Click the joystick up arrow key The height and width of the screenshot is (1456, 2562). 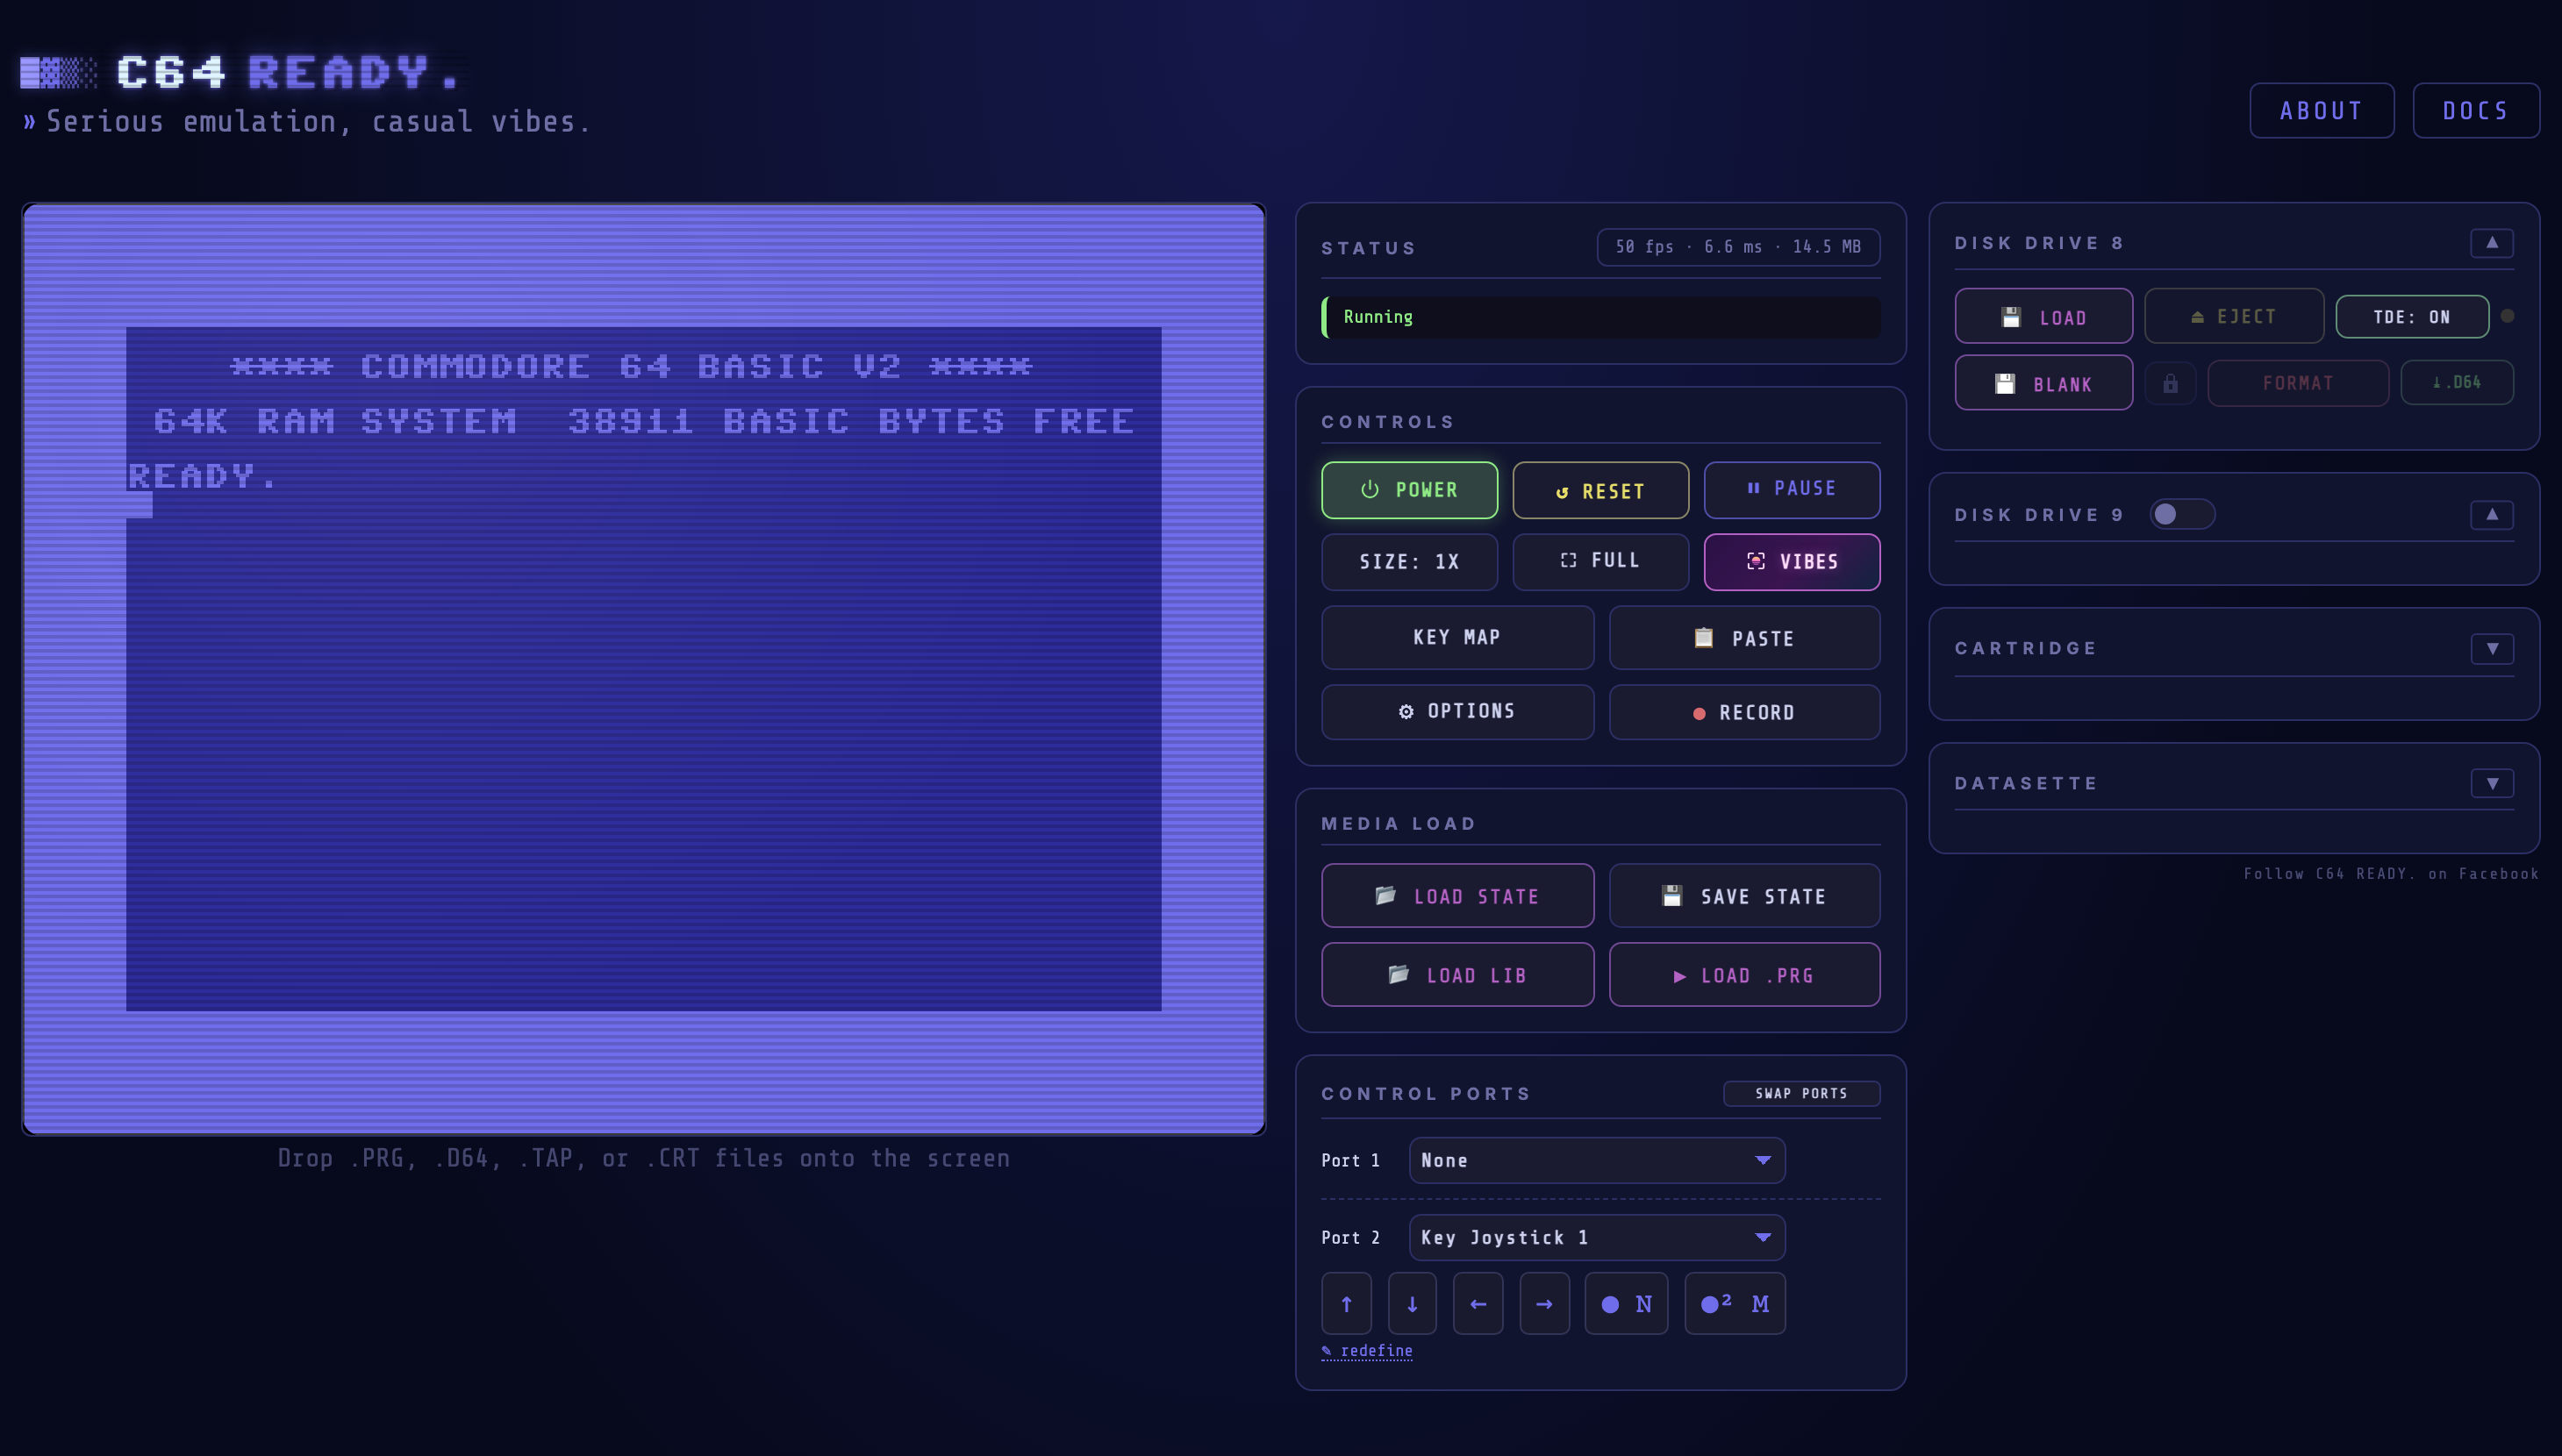(x=1346, y=1303)
